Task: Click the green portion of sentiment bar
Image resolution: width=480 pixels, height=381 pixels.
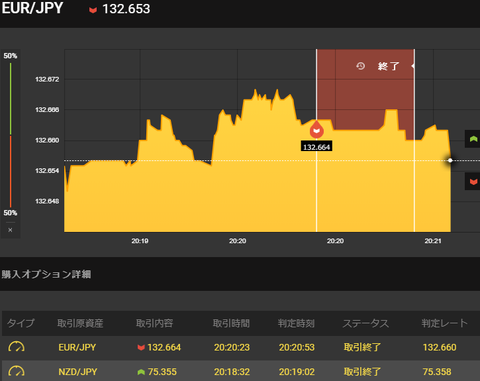Action: [10, 99]
